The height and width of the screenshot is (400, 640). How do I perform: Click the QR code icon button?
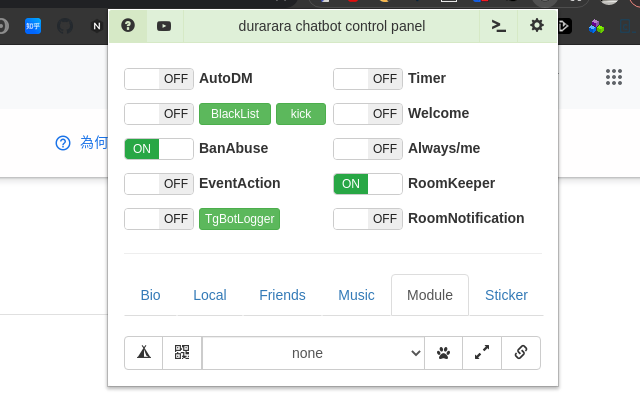[182, 353]
